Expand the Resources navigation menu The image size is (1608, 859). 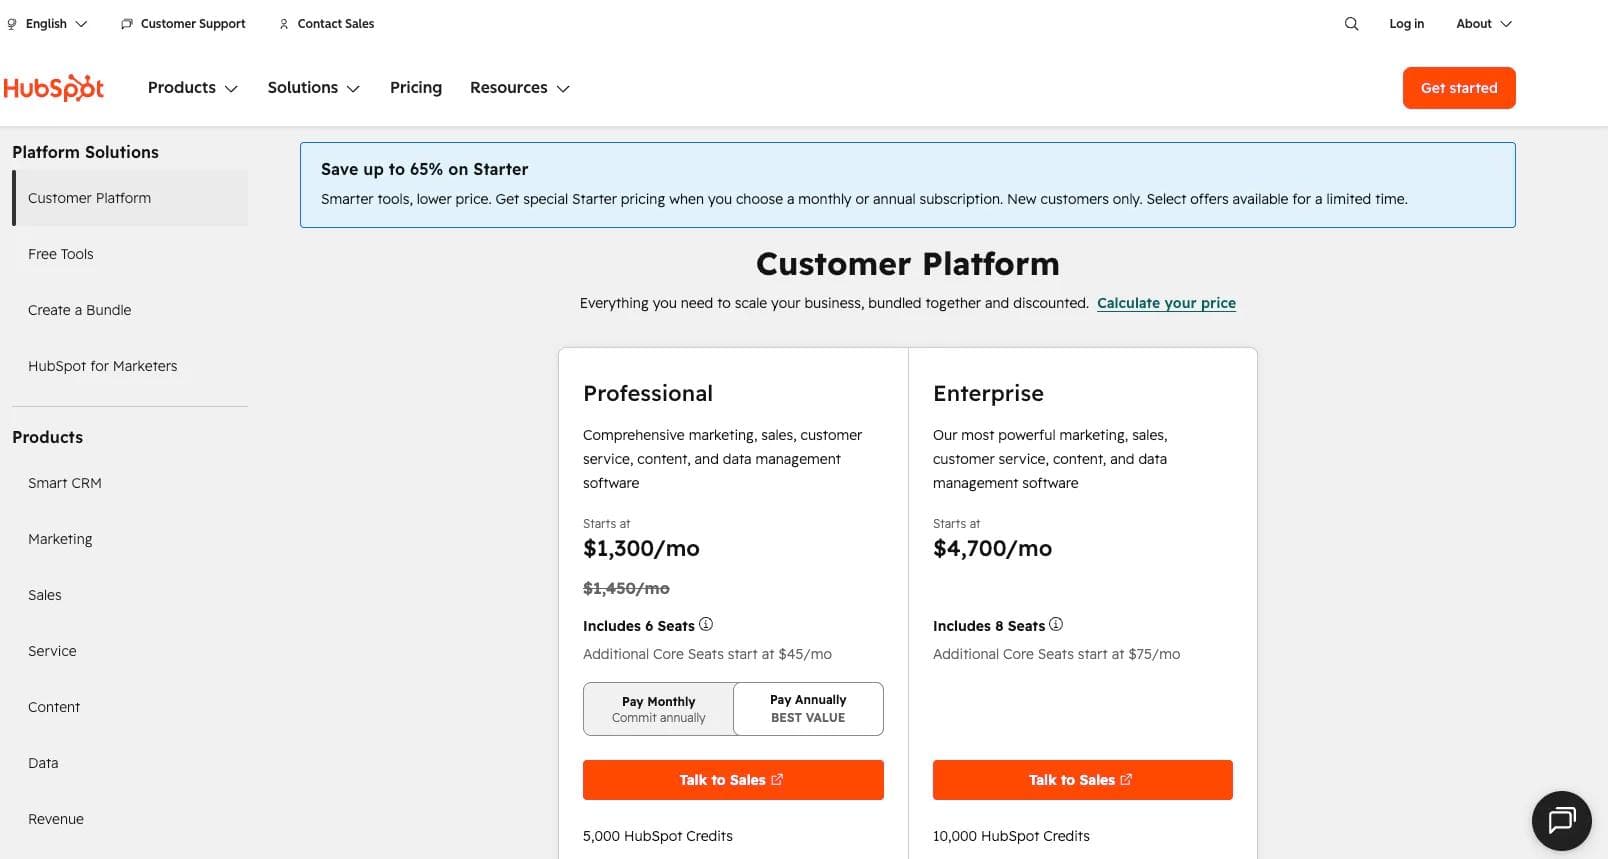tap(520, 88)
